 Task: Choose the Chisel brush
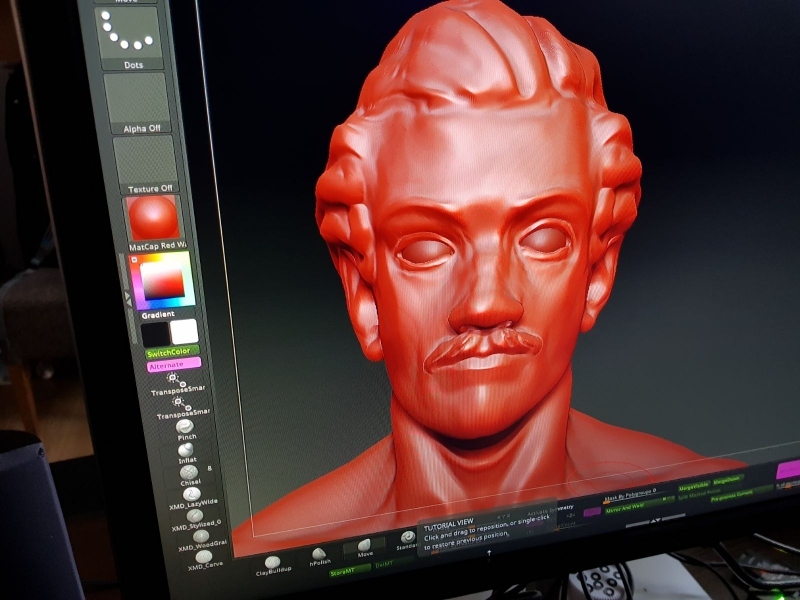[189, 473]
